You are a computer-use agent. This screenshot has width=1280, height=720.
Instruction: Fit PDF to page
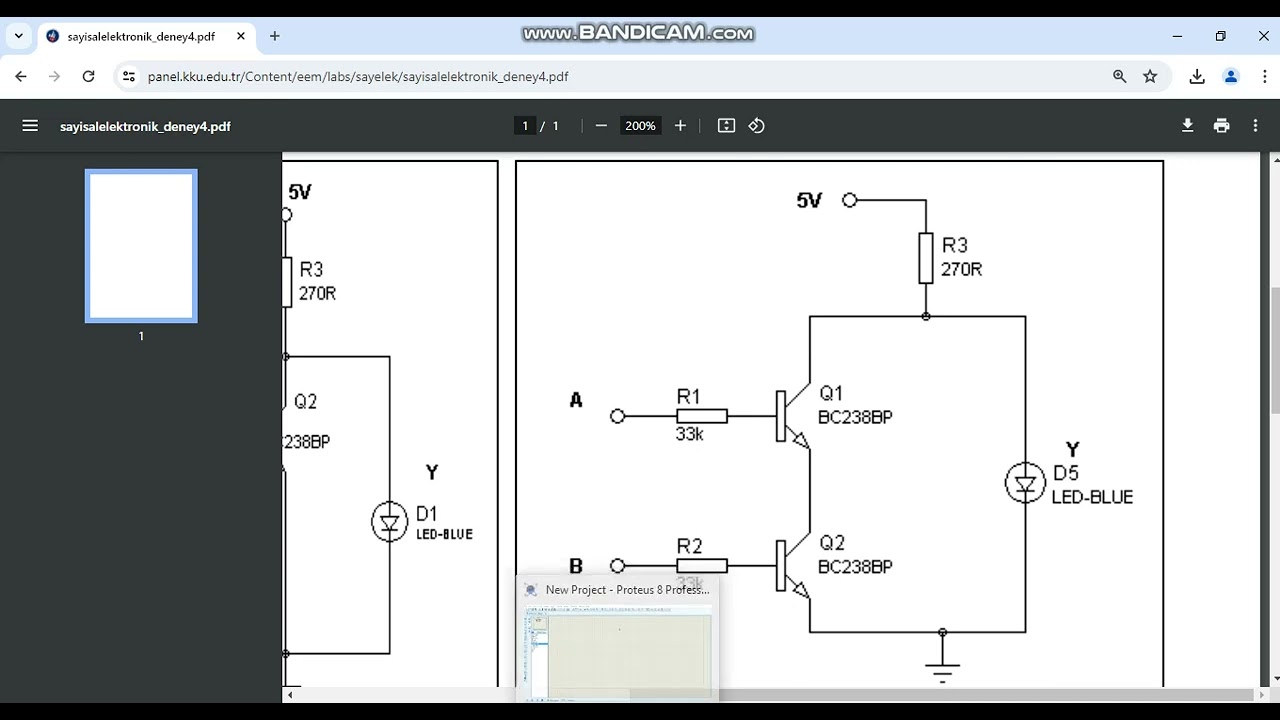[727, 126]
